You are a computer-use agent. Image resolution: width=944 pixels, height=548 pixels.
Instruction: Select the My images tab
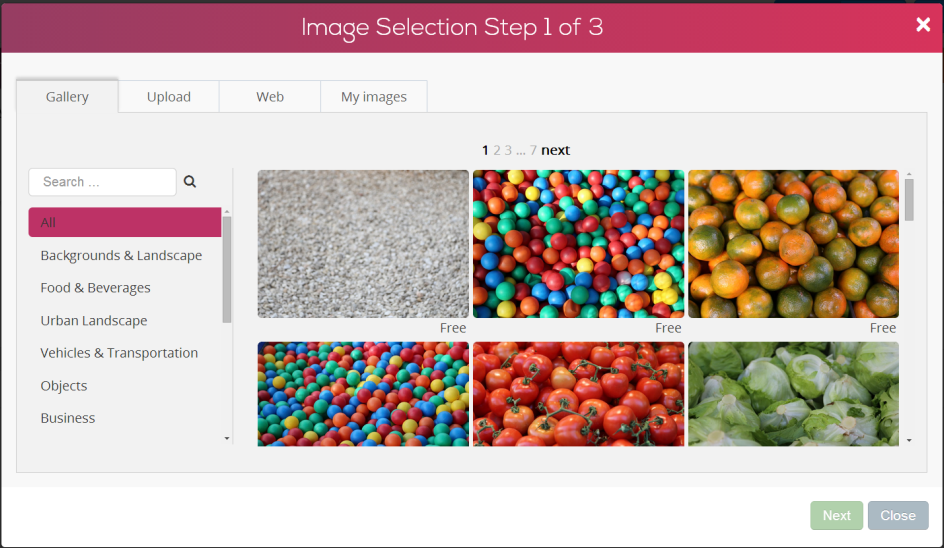(374, 97)
